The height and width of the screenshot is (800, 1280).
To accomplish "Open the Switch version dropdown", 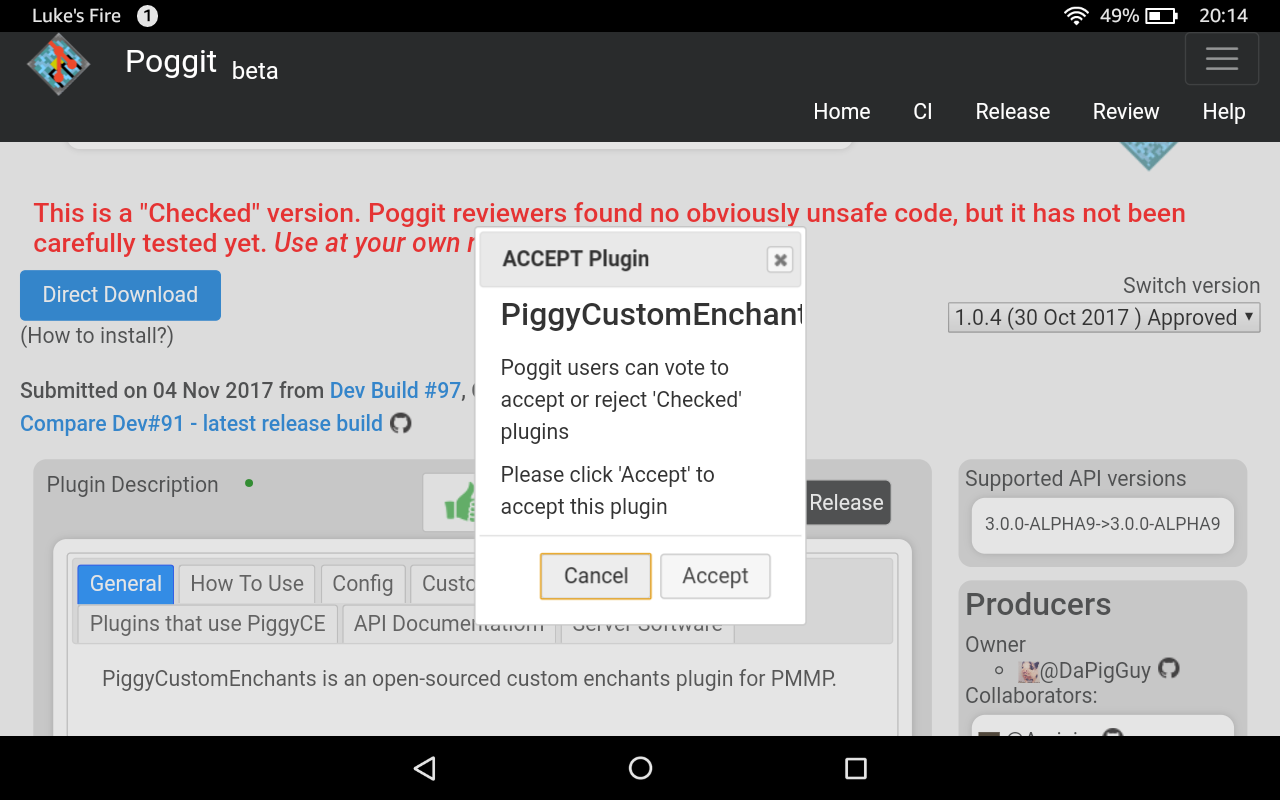I will [1104, 318].
